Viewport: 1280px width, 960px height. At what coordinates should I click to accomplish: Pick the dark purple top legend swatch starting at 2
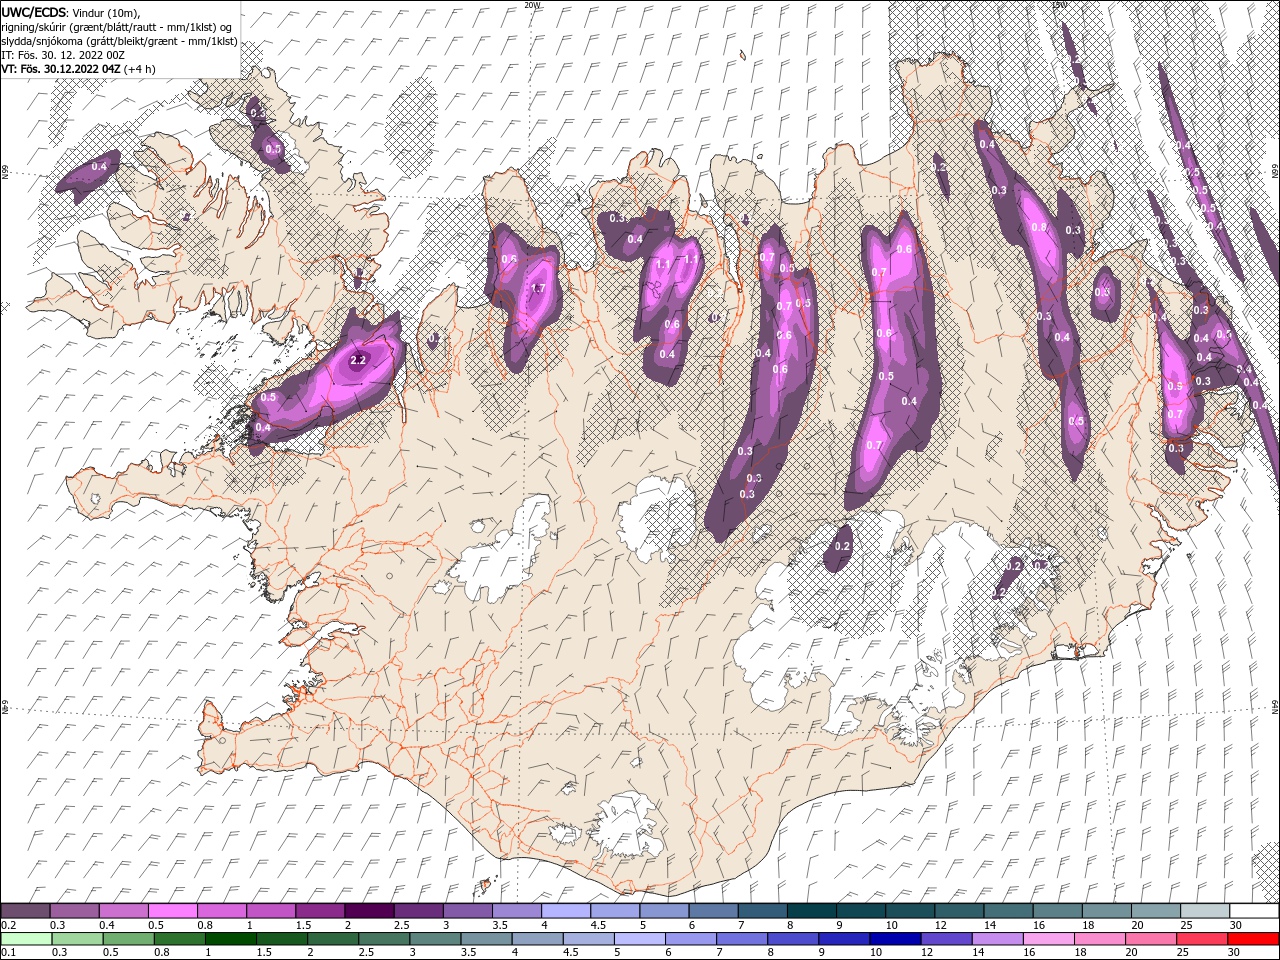(369, 911)
